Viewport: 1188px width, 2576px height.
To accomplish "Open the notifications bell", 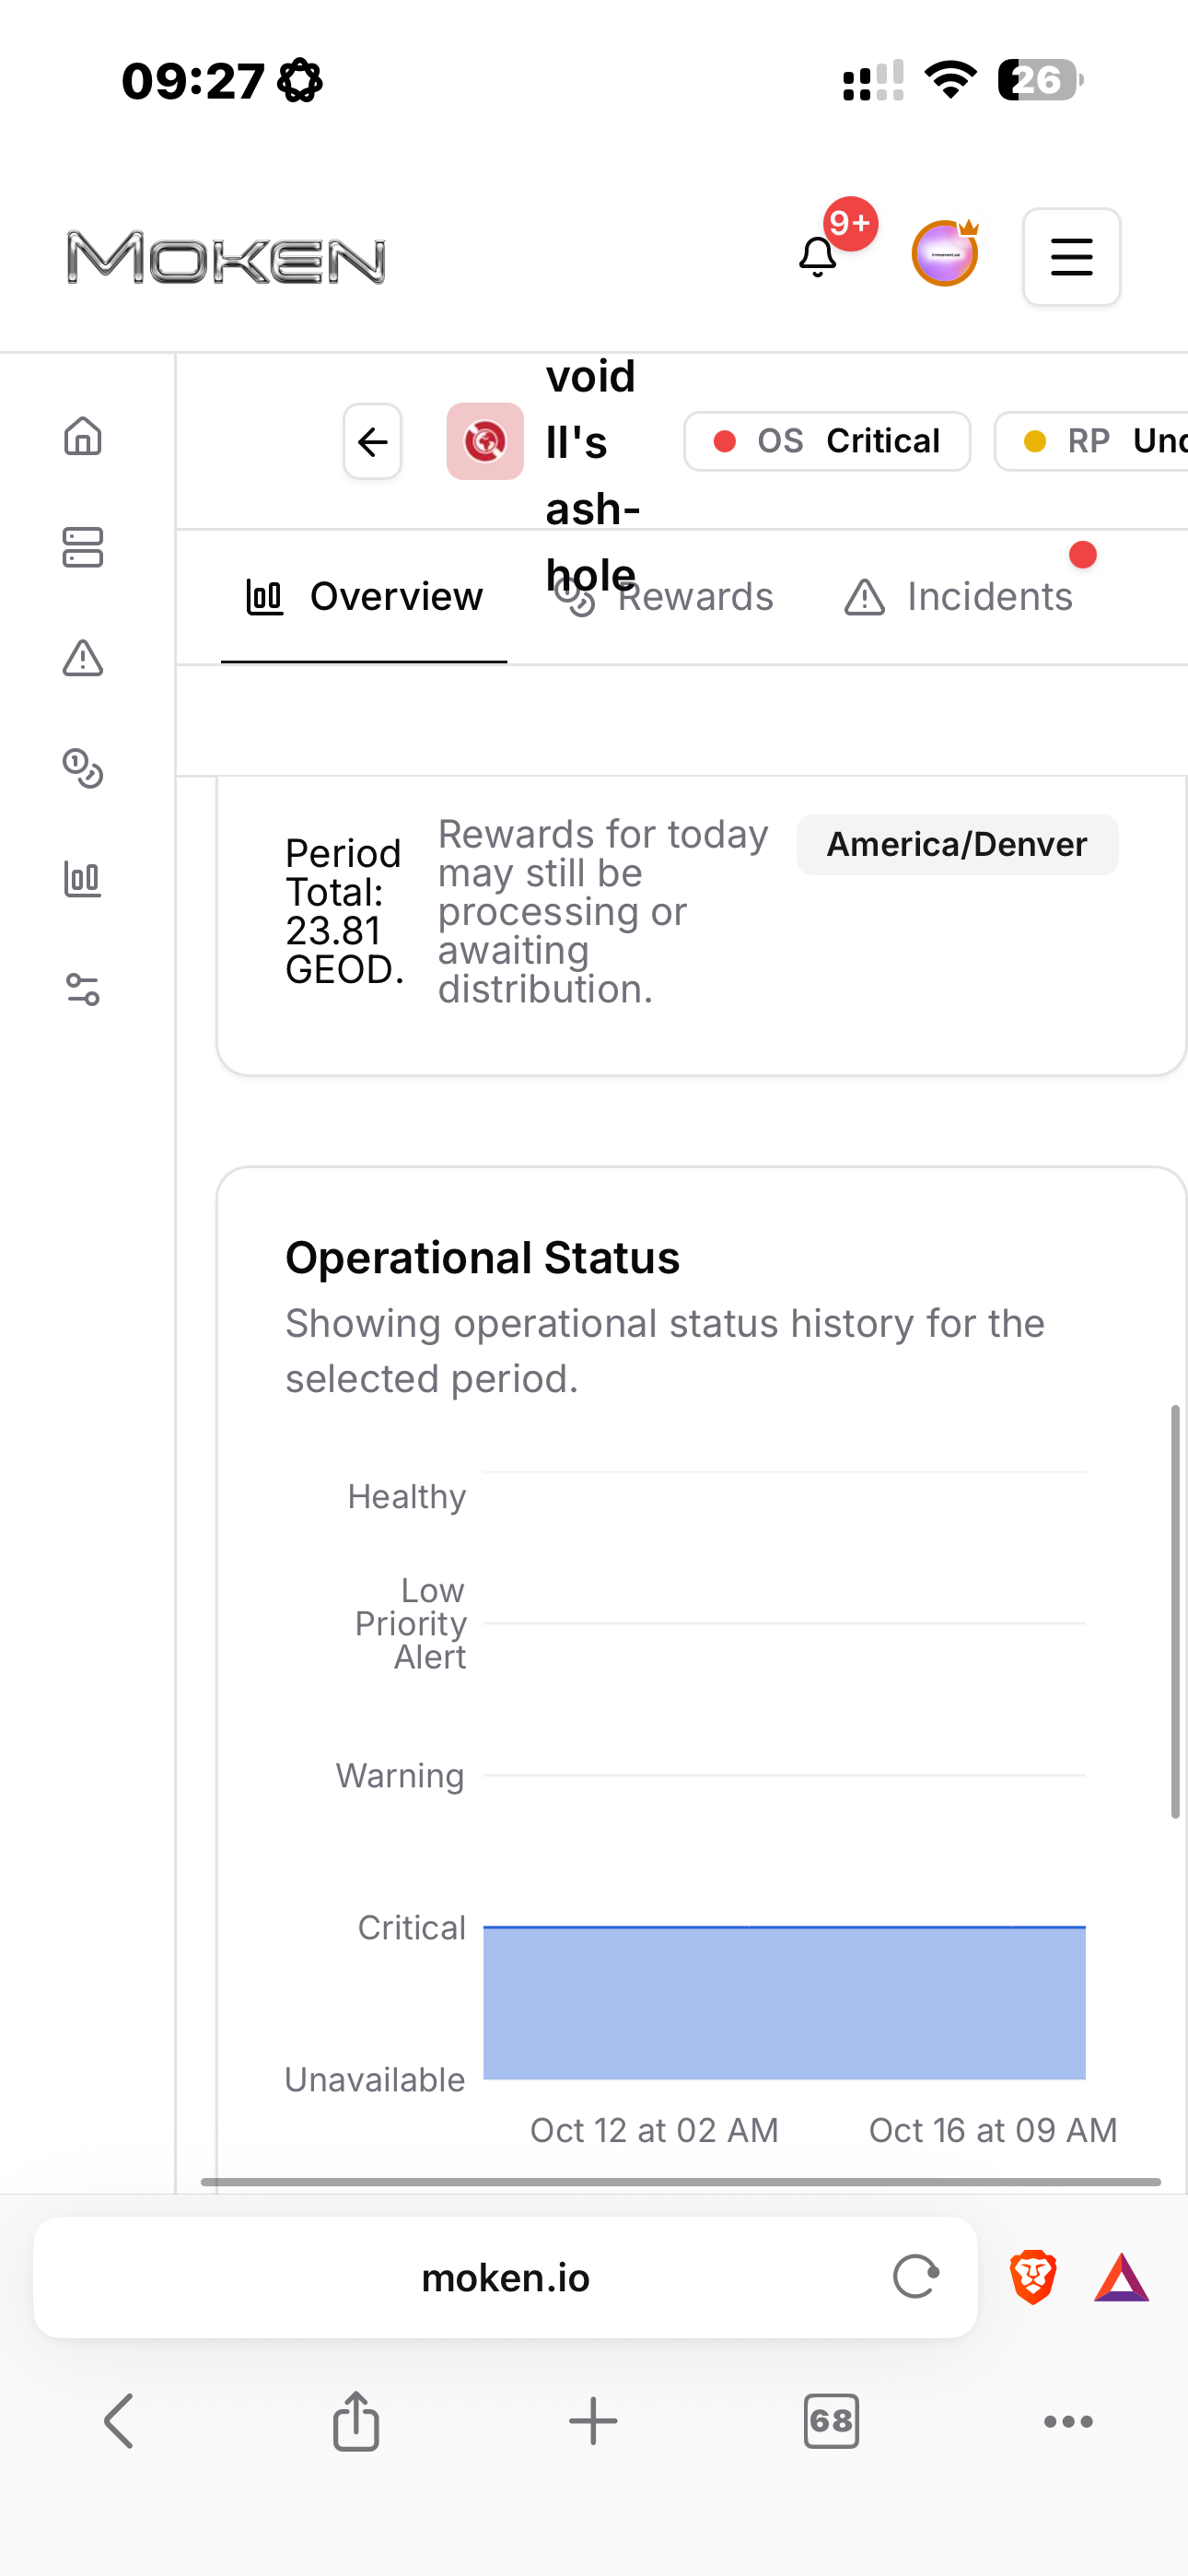I will (818, 257).
